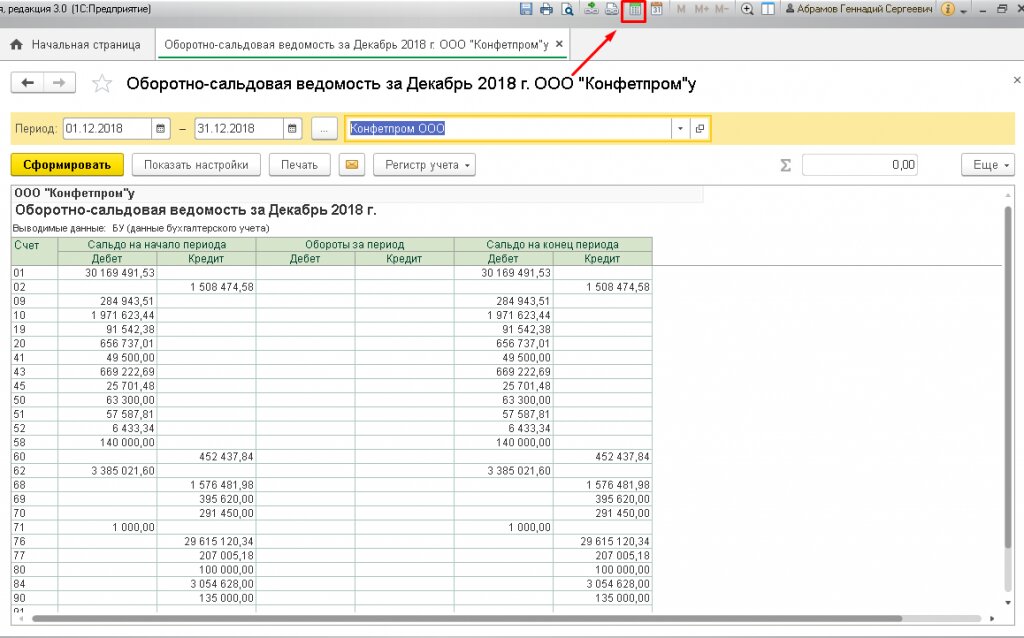Click the organization field Конфетпром ООО
The height and width of the screenshot is (638, 1024).
(508, 129)
